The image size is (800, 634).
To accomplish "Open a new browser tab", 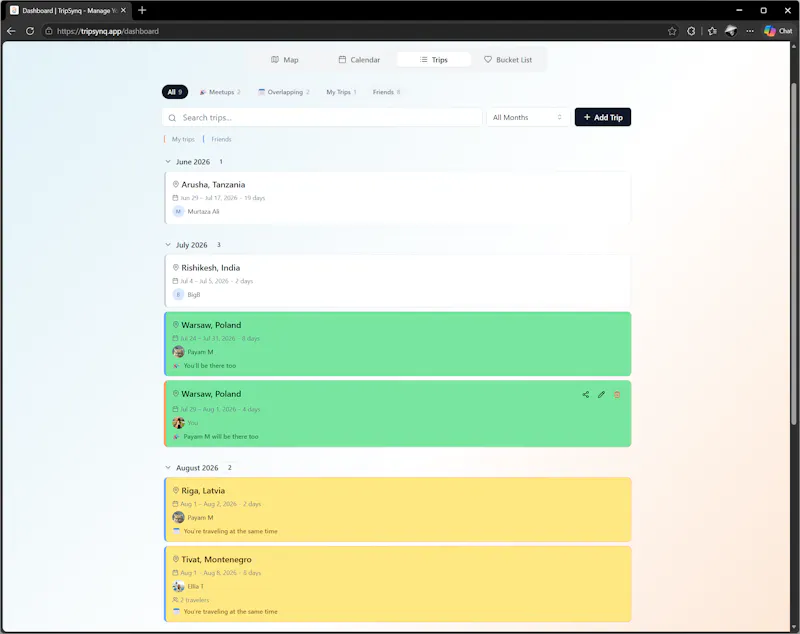I will click(142, 10).
